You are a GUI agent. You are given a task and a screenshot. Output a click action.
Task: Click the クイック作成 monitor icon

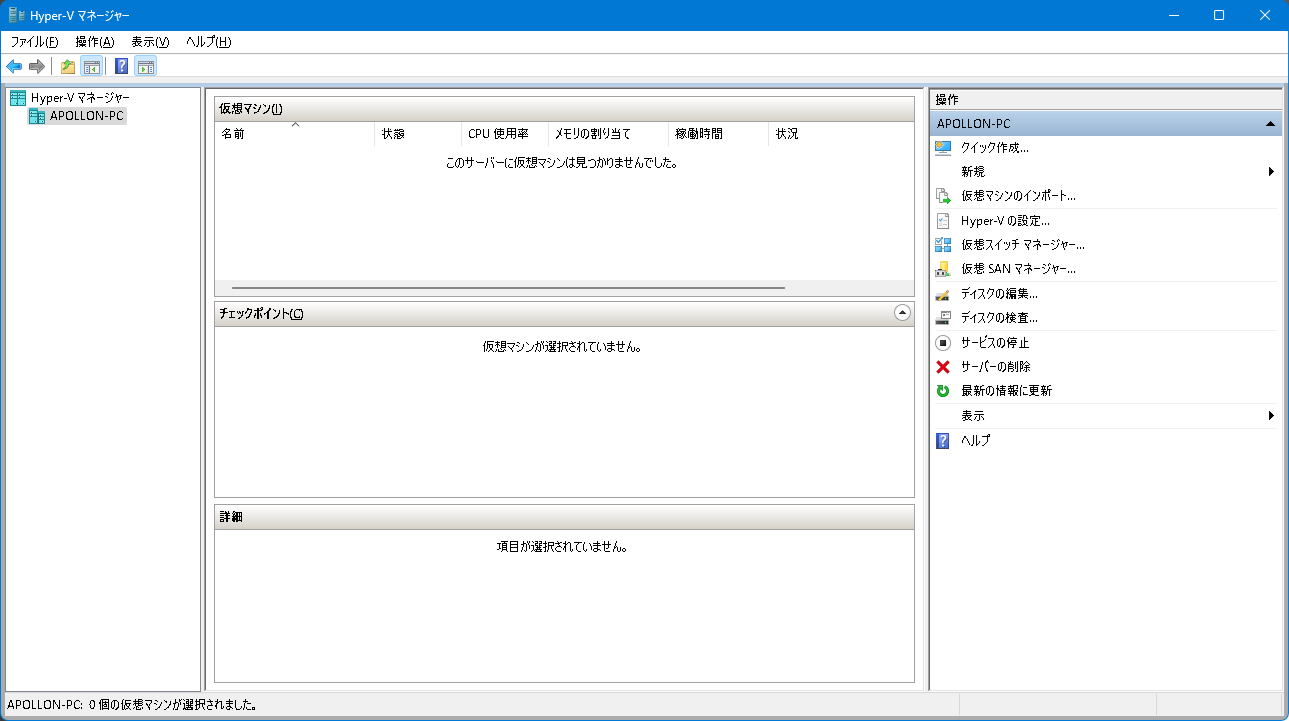click(x=943, y=147)
